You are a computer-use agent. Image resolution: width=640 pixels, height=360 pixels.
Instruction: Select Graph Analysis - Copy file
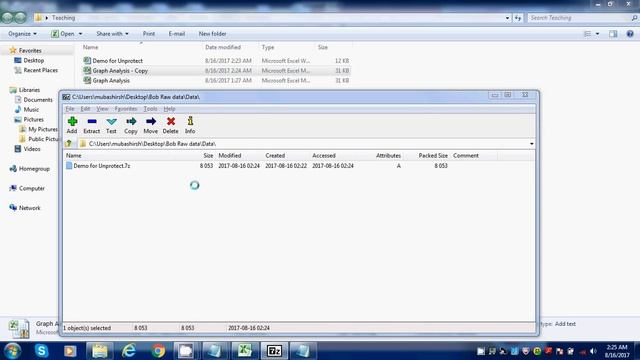pos(120,71)
